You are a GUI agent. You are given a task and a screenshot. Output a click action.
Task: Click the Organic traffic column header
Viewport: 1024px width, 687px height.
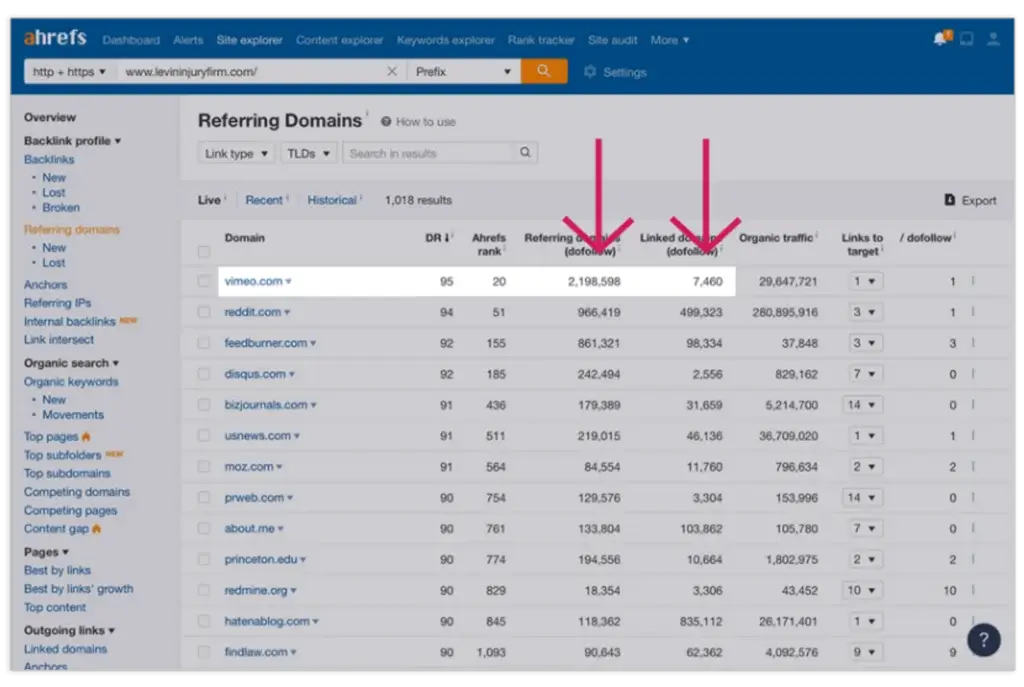(776, 238)
